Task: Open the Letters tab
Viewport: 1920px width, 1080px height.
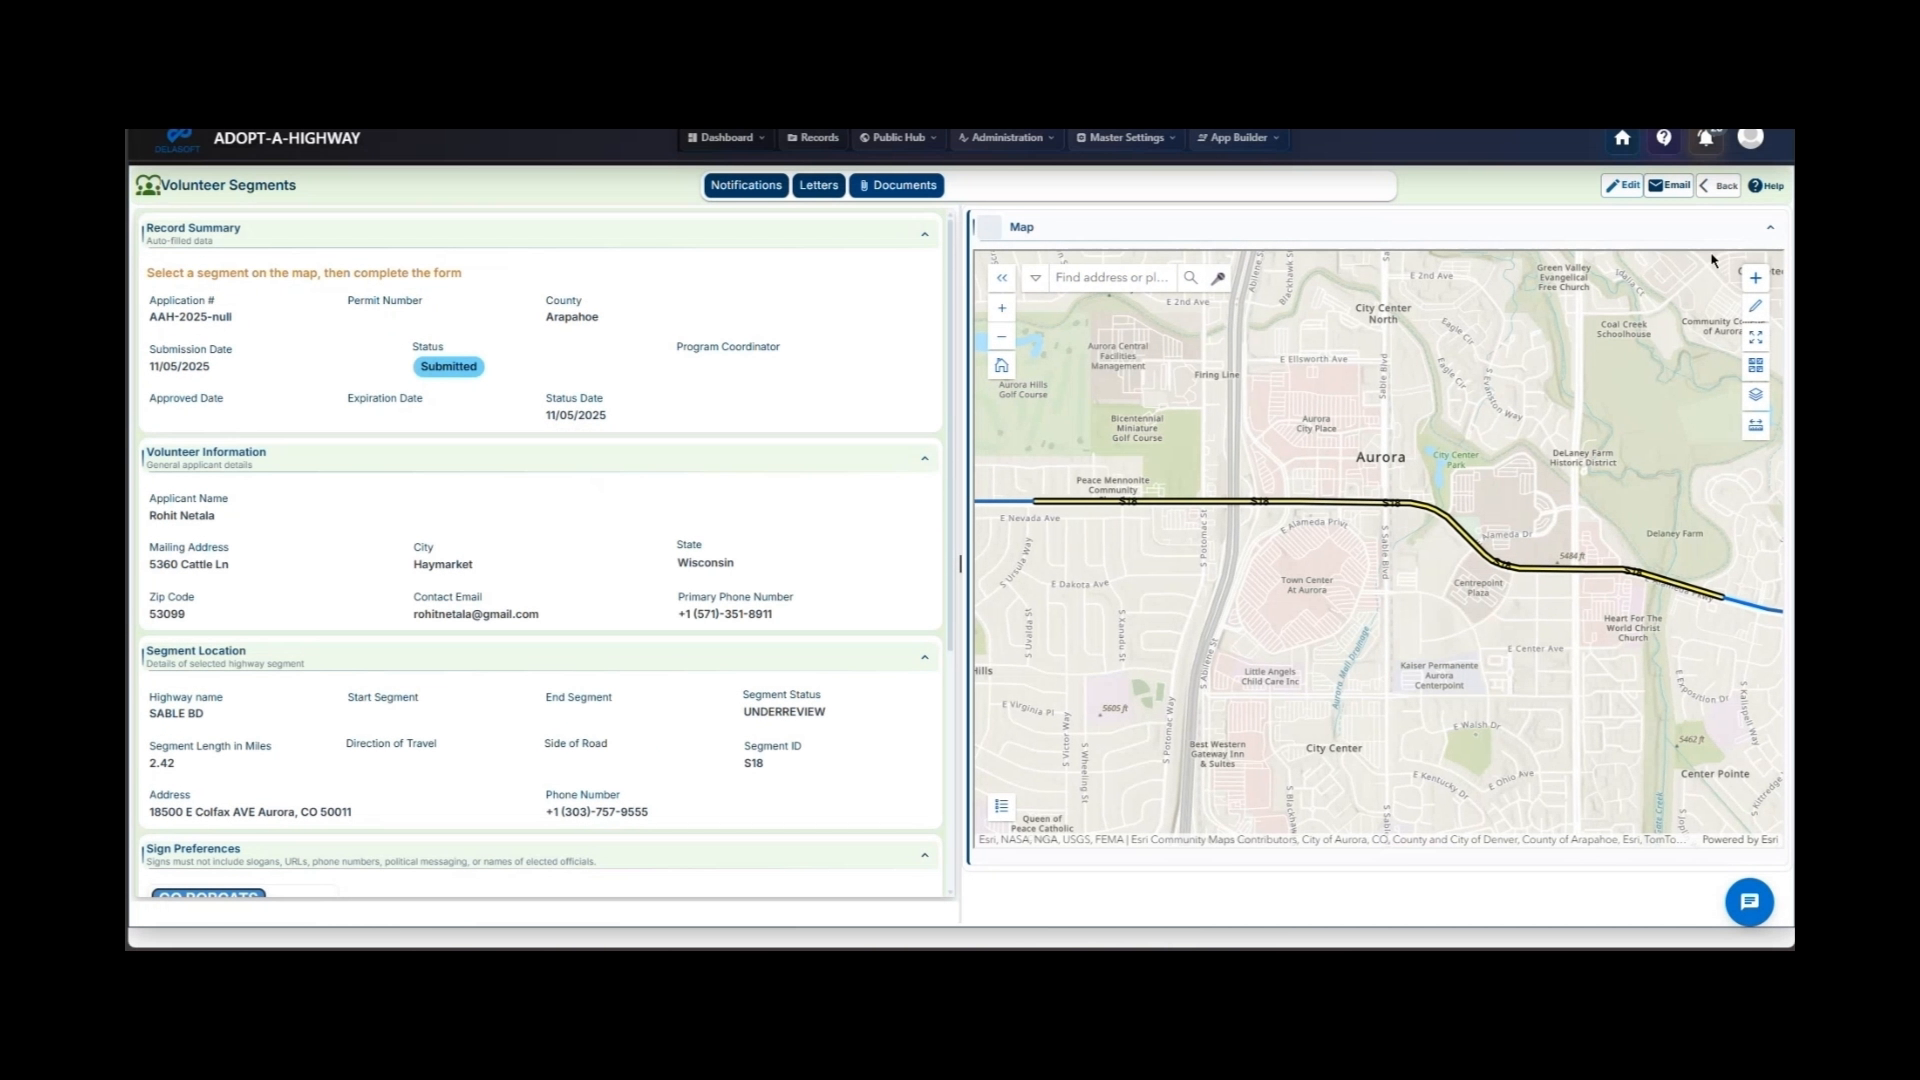Action: point(818,185)
